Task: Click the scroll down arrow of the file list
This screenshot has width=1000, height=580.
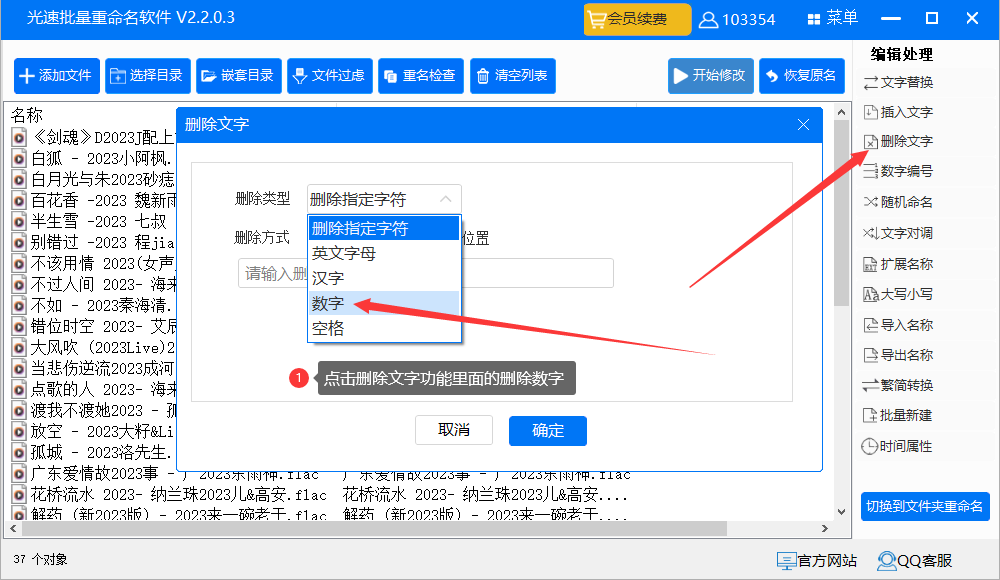Action: (x=841, y=512)
